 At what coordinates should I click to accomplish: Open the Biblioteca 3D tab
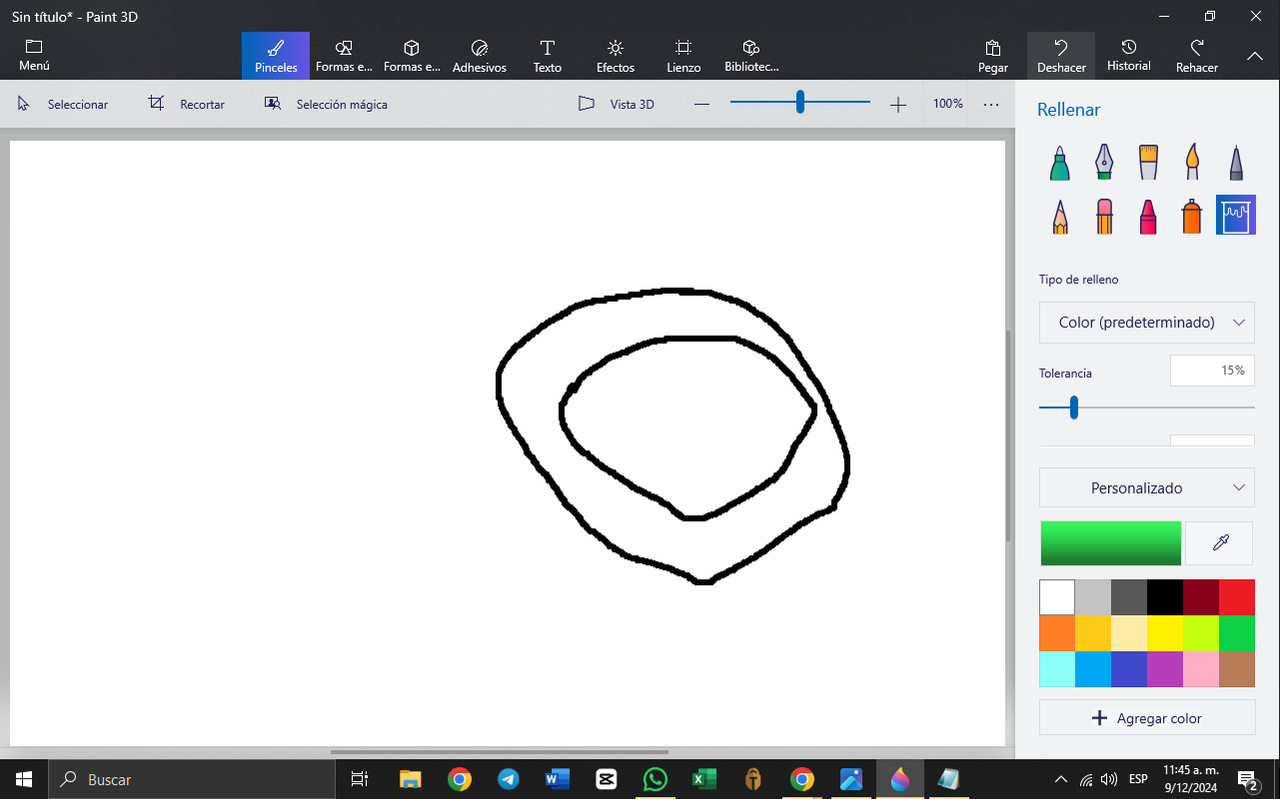(751, 56)
